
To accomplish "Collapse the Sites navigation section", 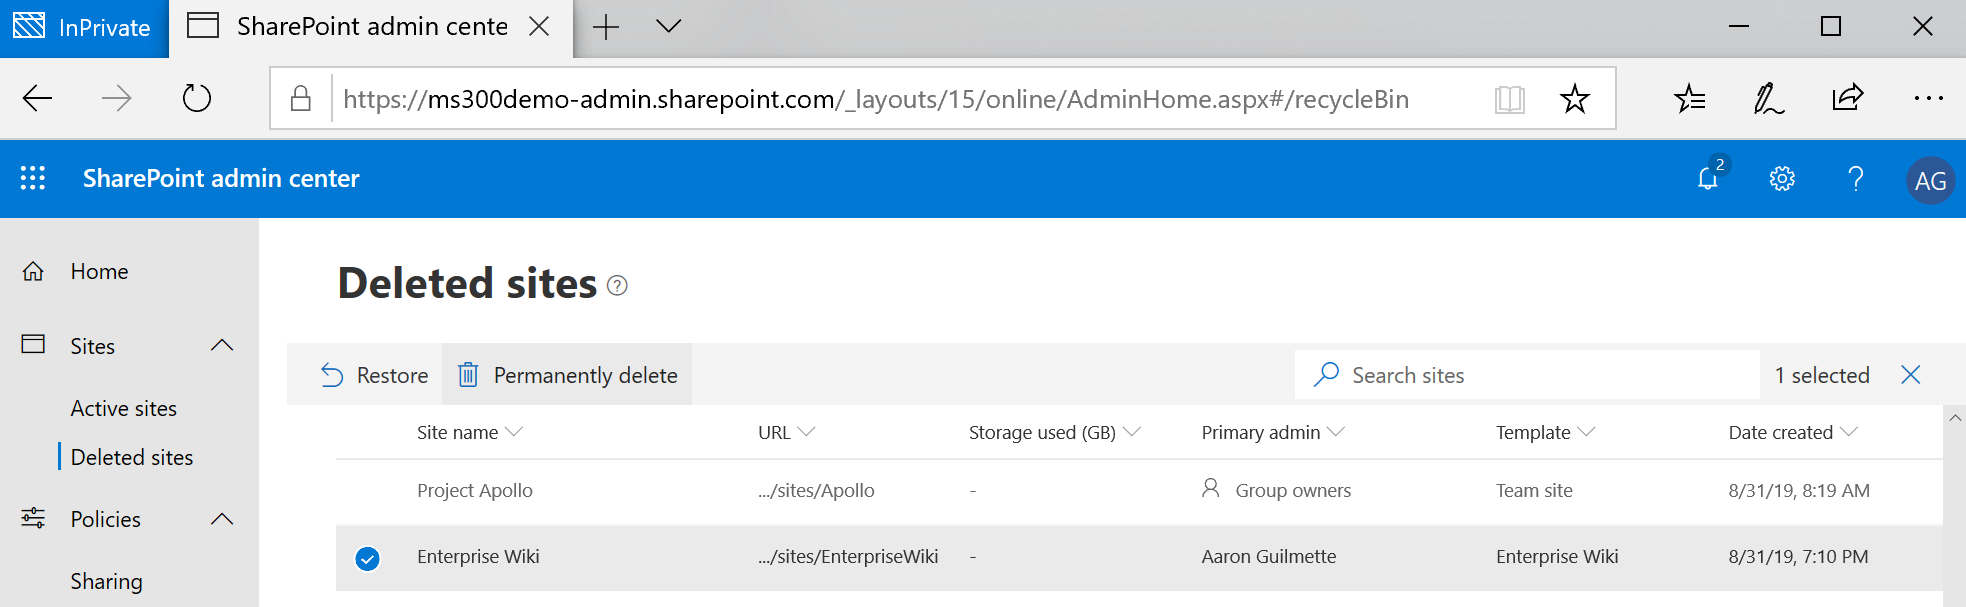I will point(222,346).
